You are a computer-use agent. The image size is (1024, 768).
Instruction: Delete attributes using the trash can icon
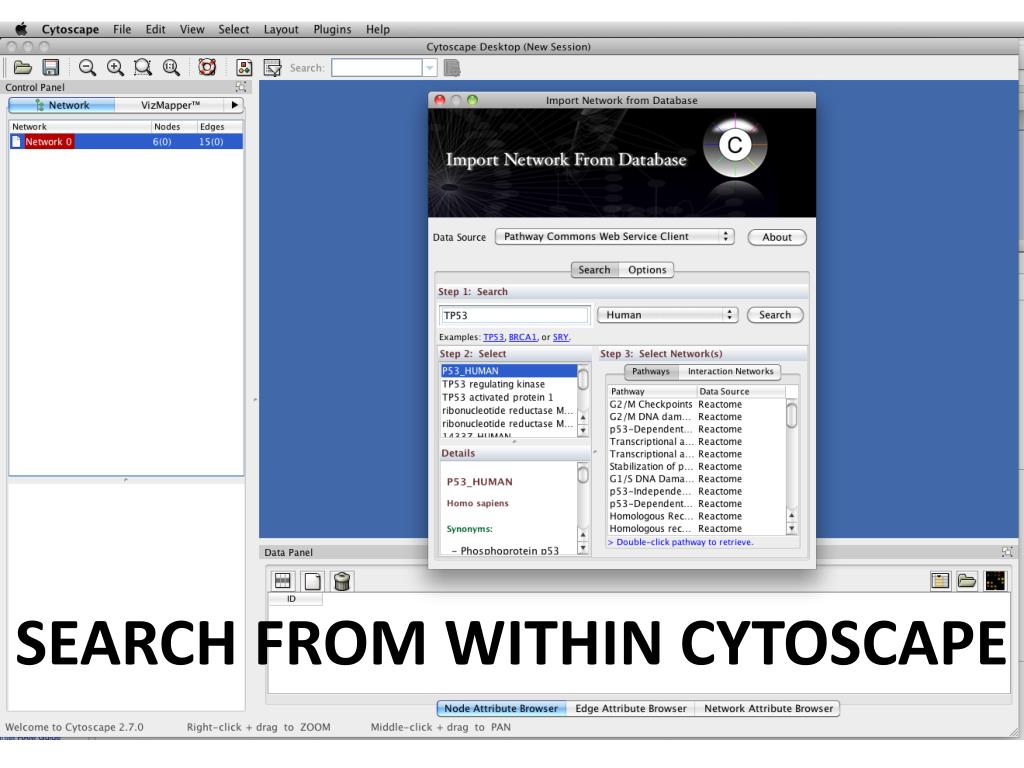[342, 581]
